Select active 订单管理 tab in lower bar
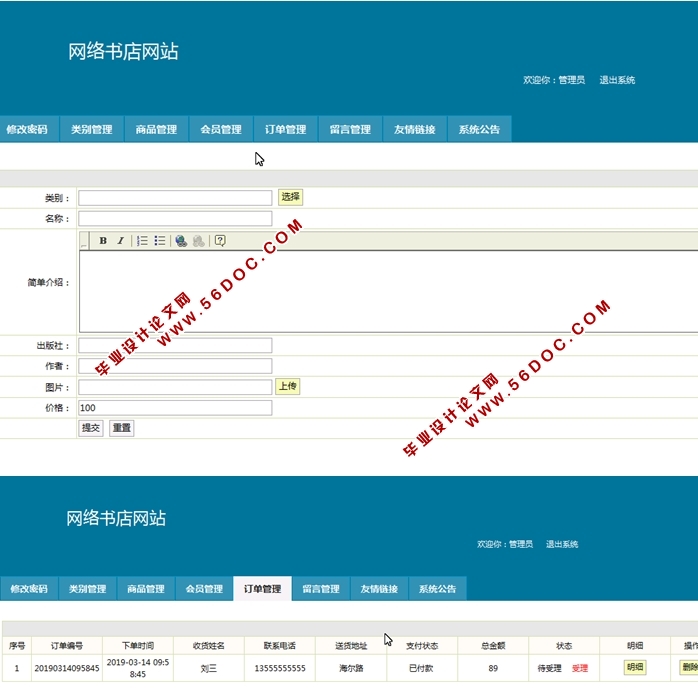Image resolution: width=698 pixels, height=692 pixels. point(262,589)
